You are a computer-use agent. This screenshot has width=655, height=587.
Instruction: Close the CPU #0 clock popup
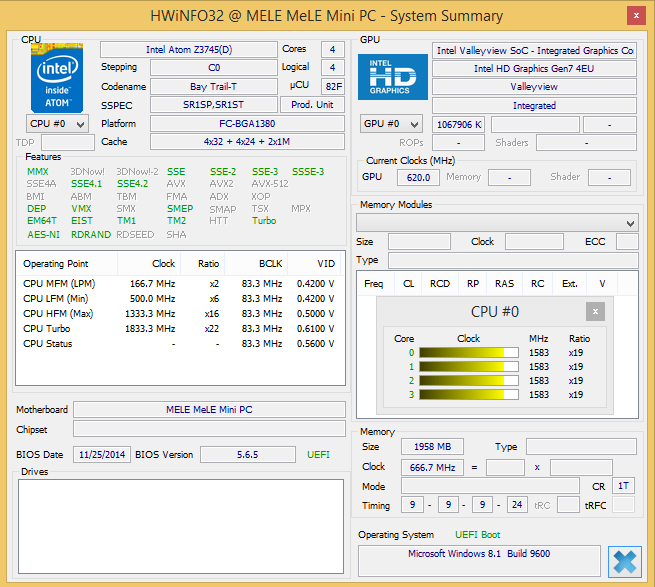click(595, 312)
